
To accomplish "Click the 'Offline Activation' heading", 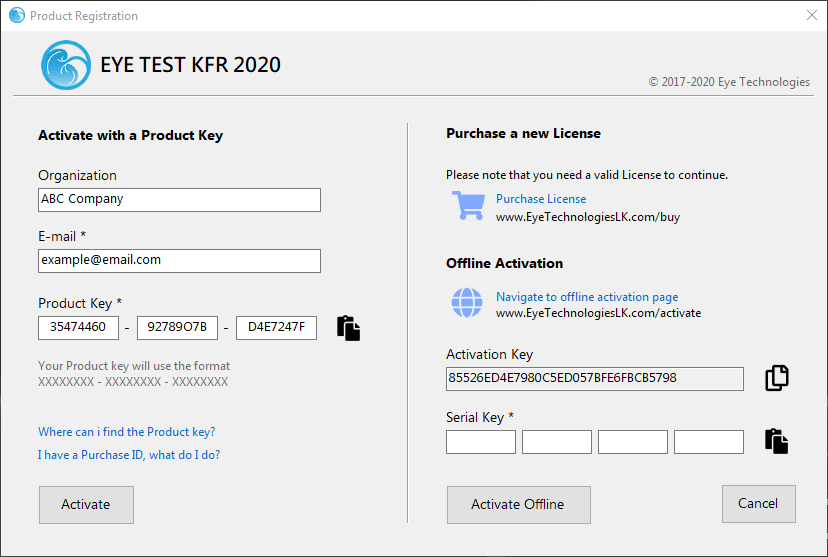I will [504, 263].
